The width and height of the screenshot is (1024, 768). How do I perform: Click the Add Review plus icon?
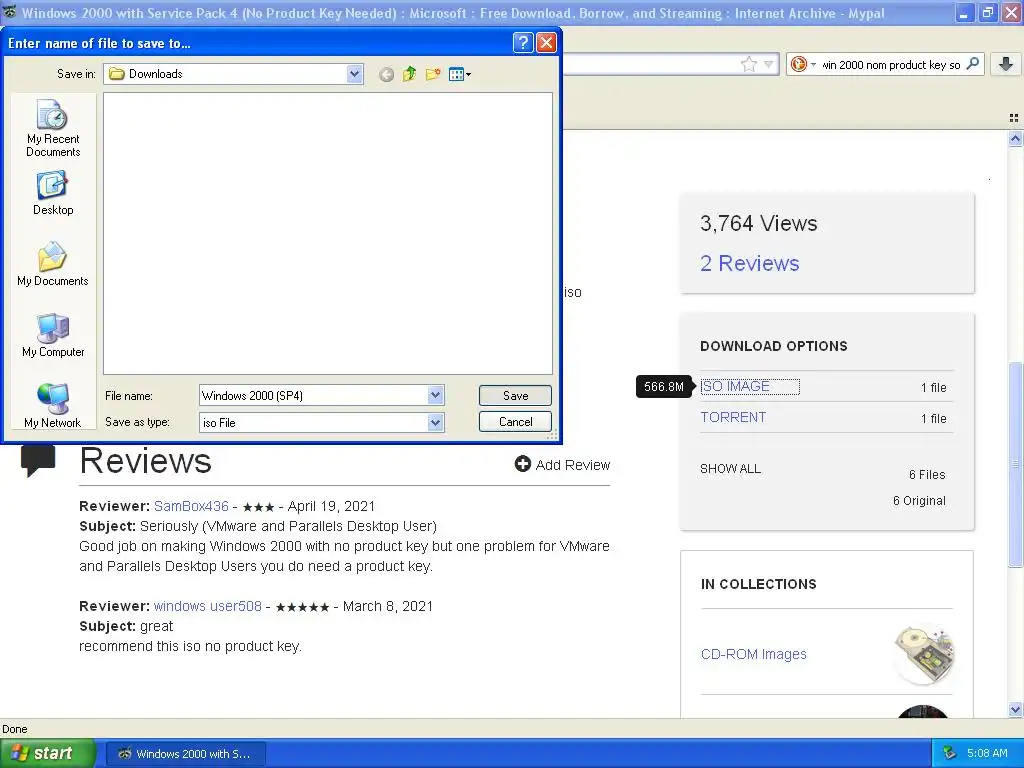coord(522,464)
